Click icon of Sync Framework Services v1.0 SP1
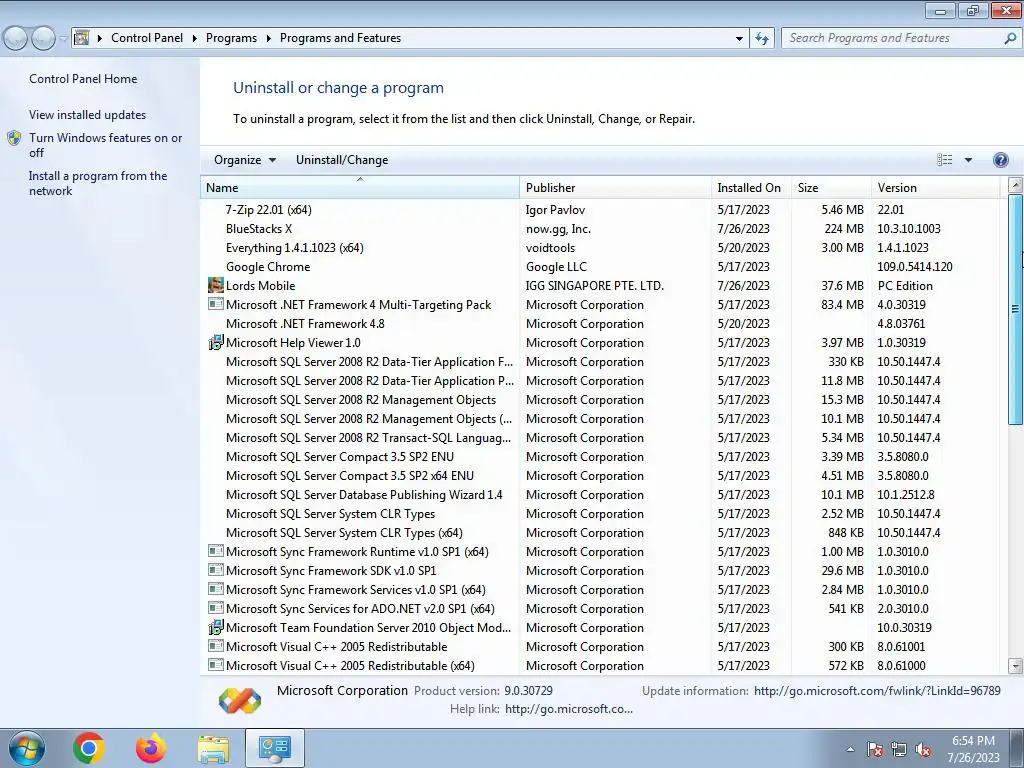The width and height of the screenshot is (1024, 768). [216, 589]
